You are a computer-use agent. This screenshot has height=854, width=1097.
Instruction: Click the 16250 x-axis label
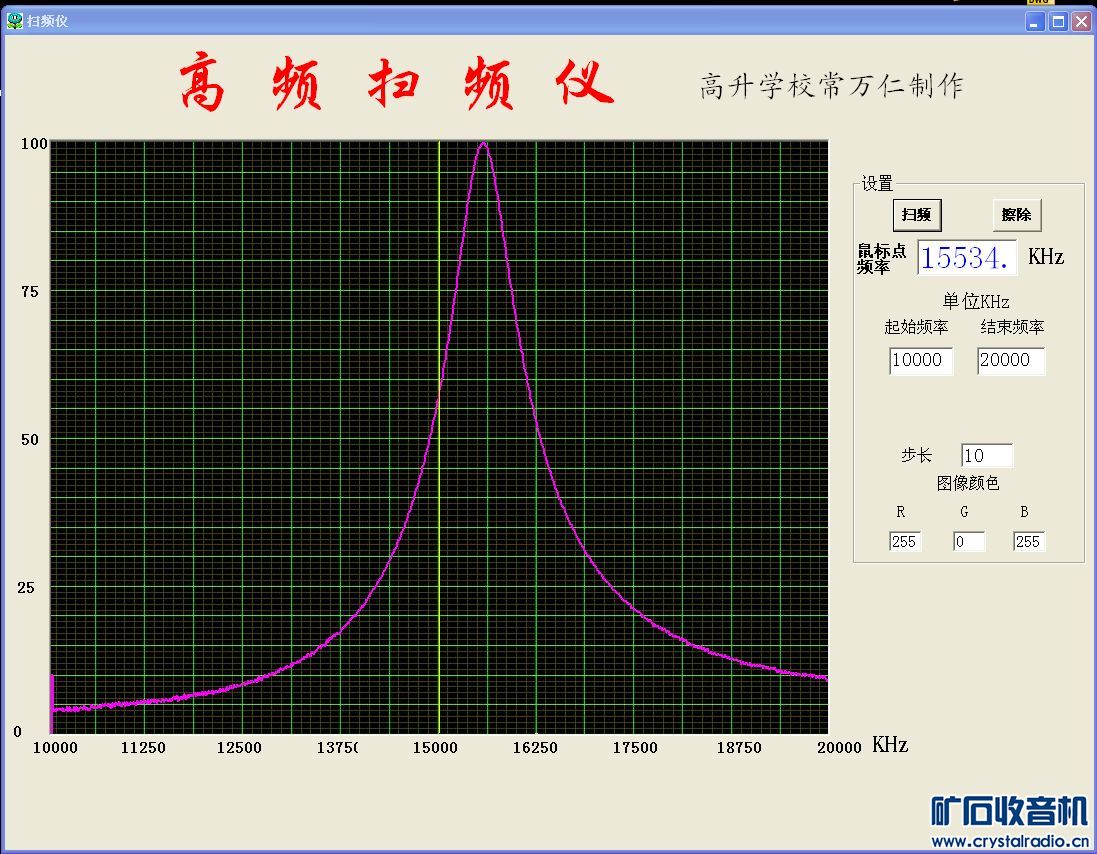tap(535, 748)
